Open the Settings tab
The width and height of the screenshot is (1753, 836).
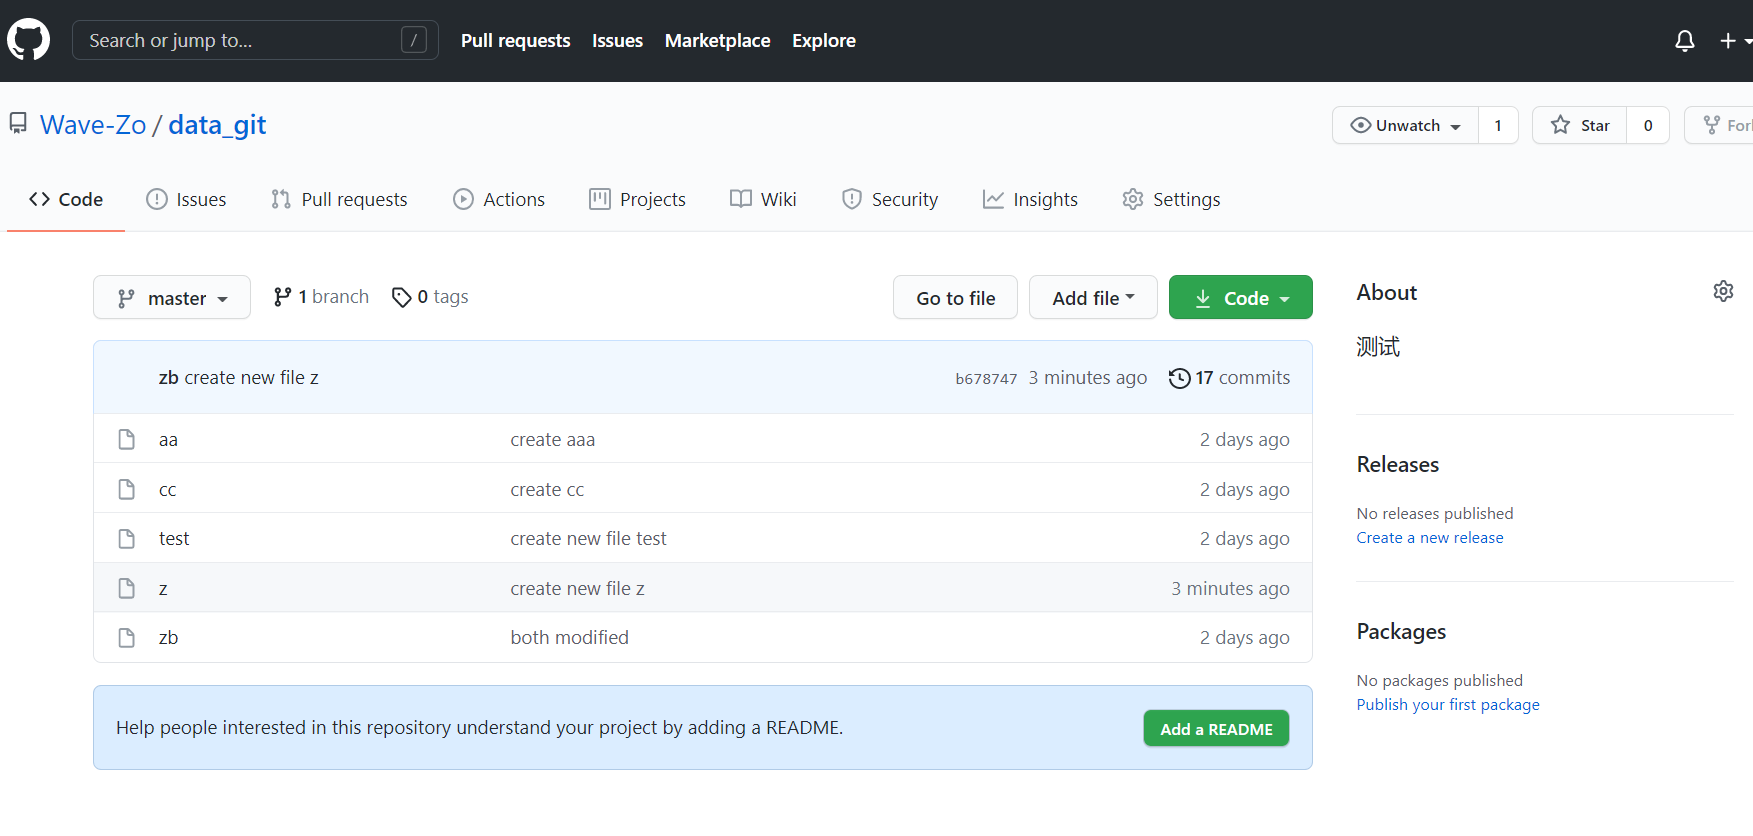(1171, 200)
